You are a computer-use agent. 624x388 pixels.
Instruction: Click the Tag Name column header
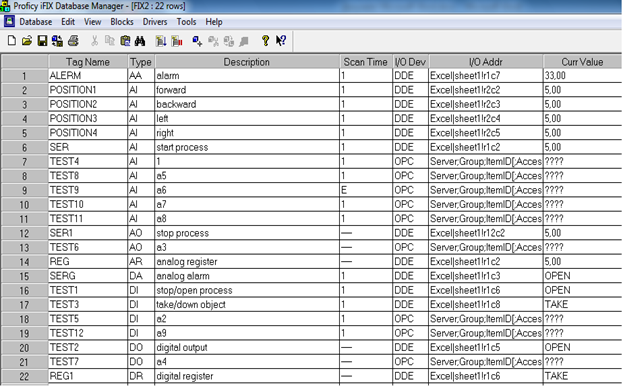click(88, 62)
